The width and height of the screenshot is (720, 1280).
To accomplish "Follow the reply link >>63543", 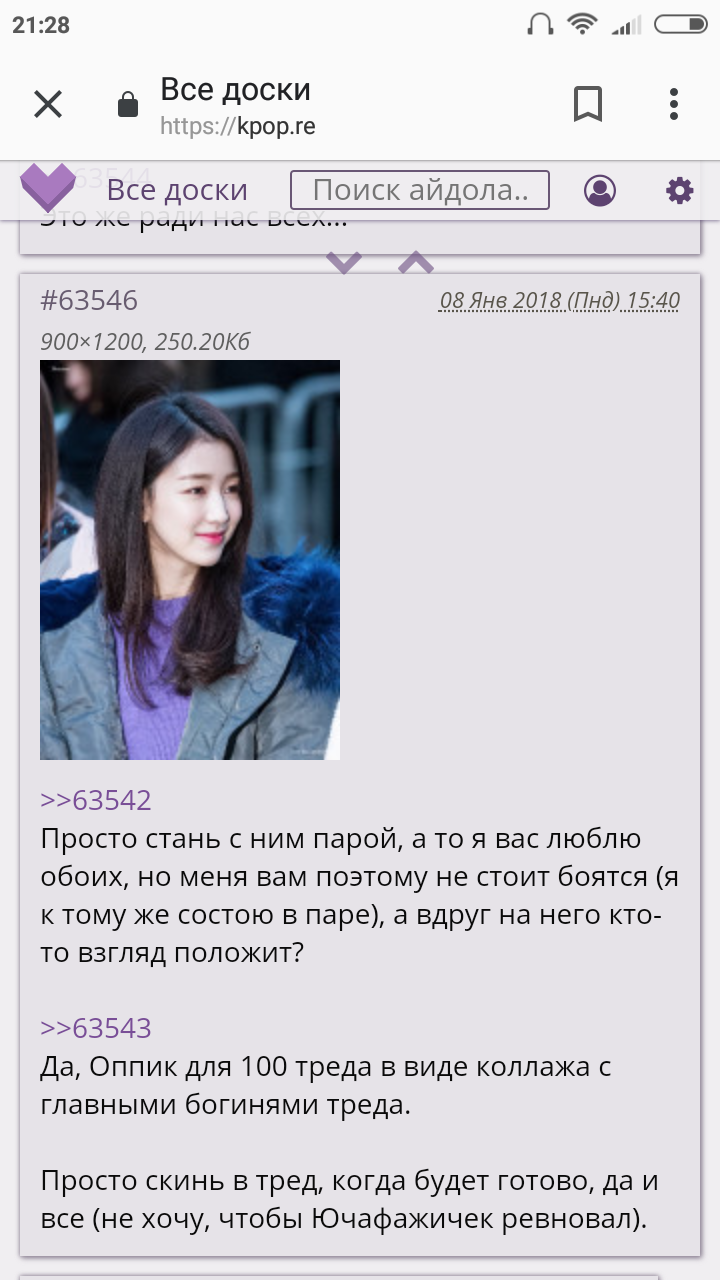I will (96, 1028).
